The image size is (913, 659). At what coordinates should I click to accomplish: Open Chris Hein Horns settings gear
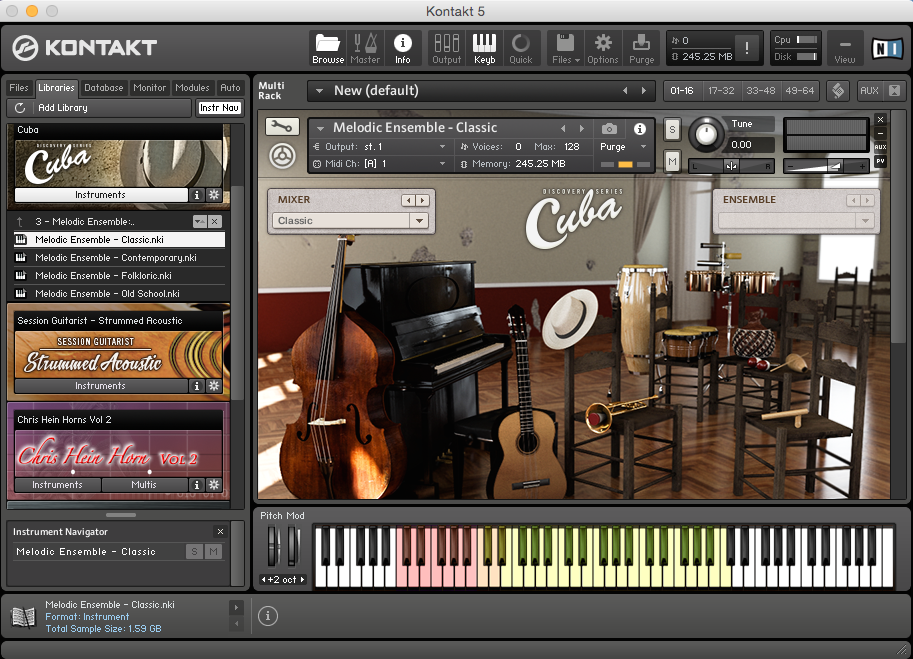[x=214, y=484]
